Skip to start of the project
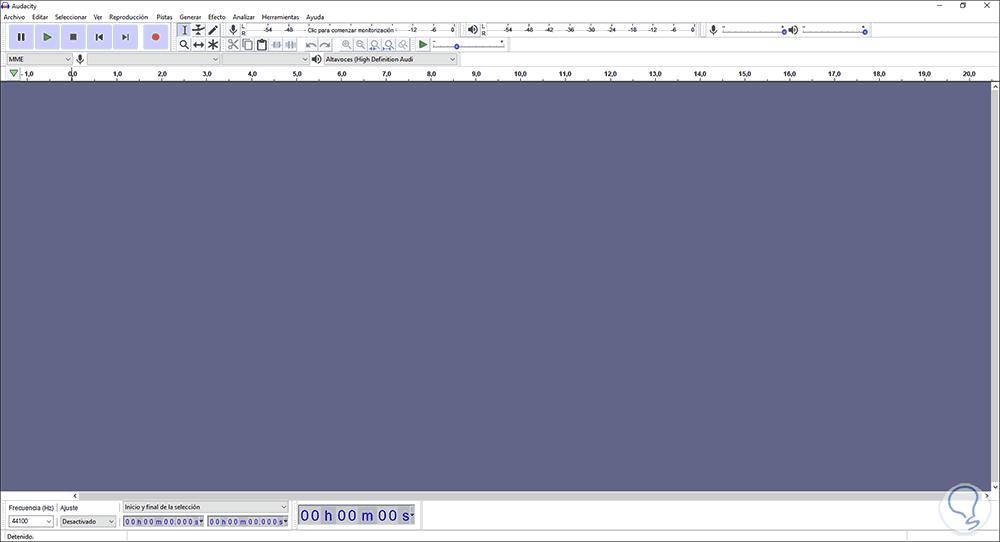Screen dimensions: 1000x542 99,37
